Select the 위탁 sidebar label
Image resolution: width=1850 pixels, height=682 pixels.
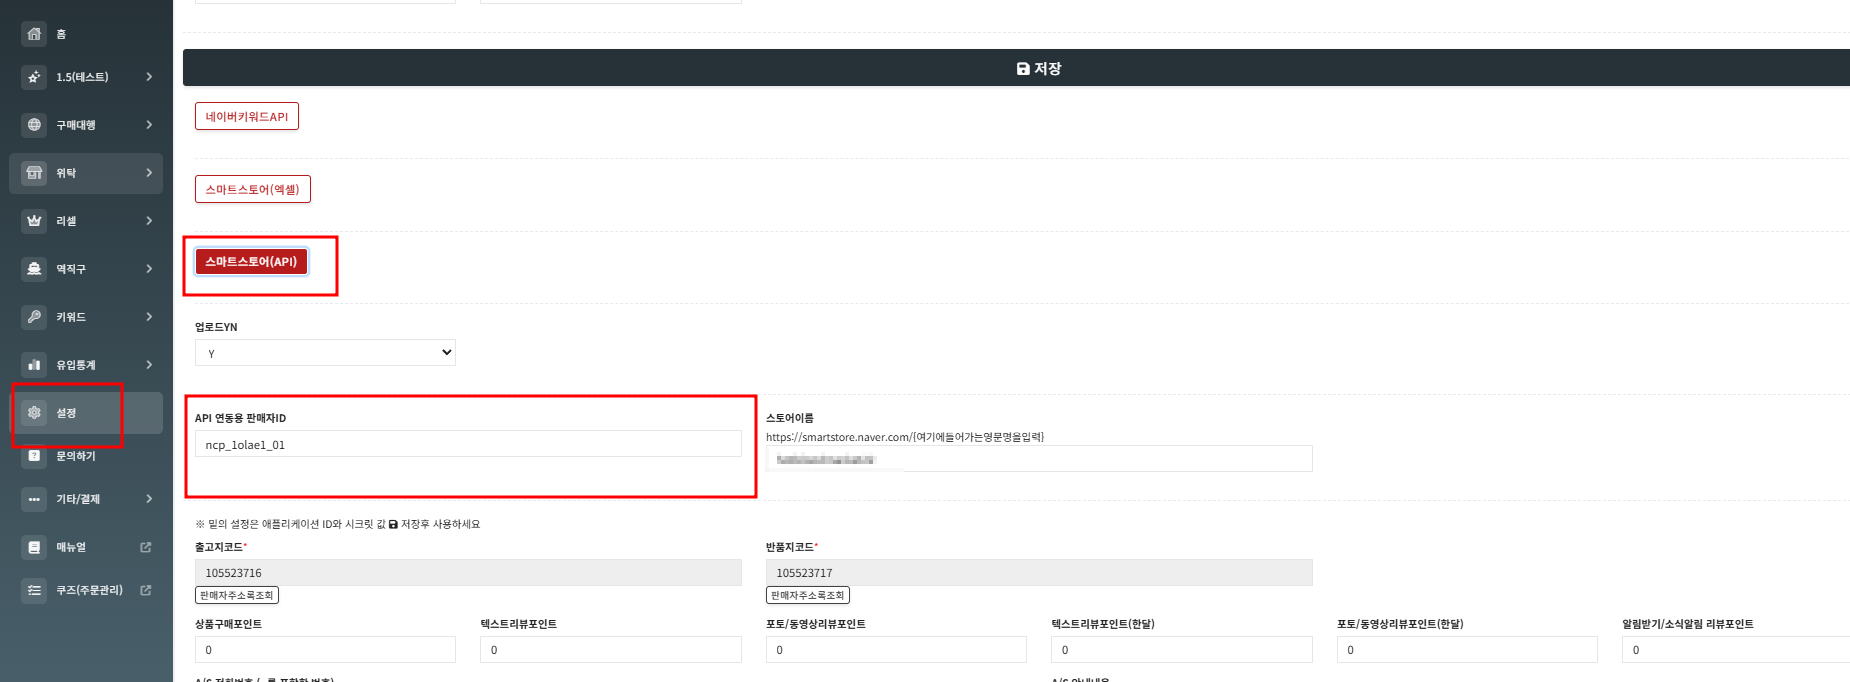point(66,173)
